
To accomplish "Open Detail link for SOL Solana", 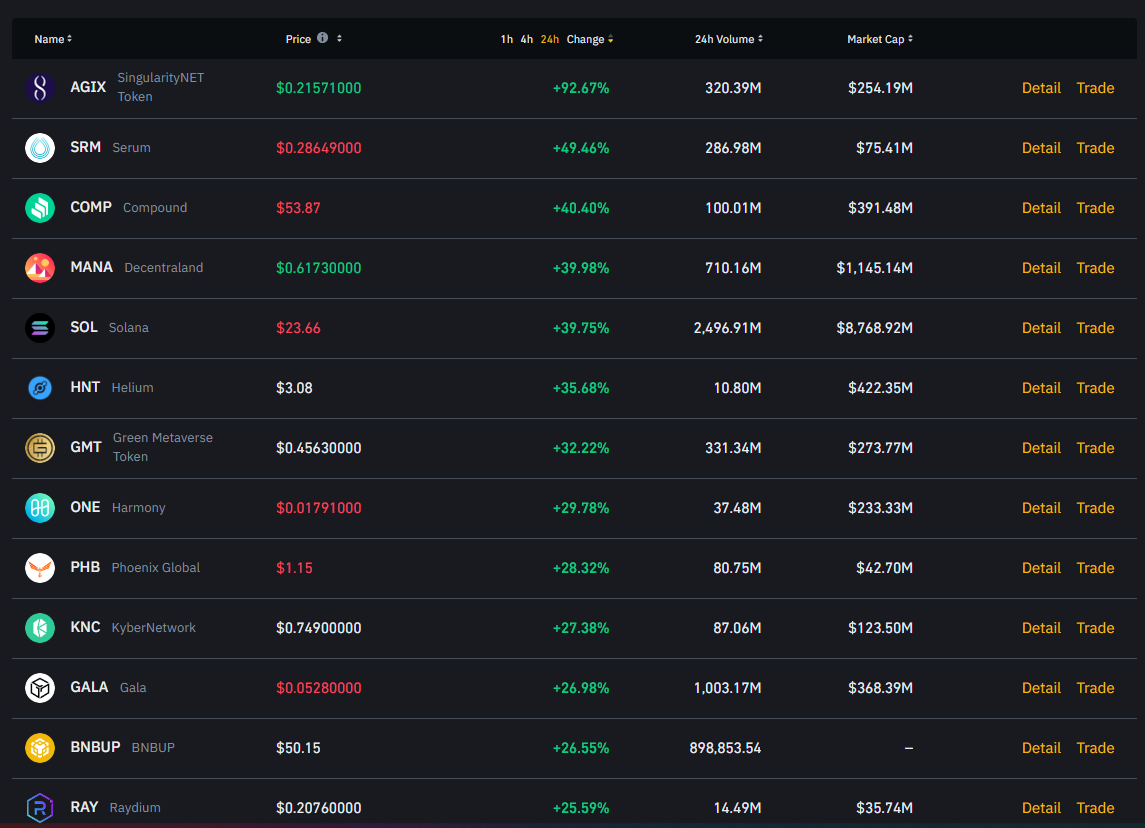I will click(1041, 328).
